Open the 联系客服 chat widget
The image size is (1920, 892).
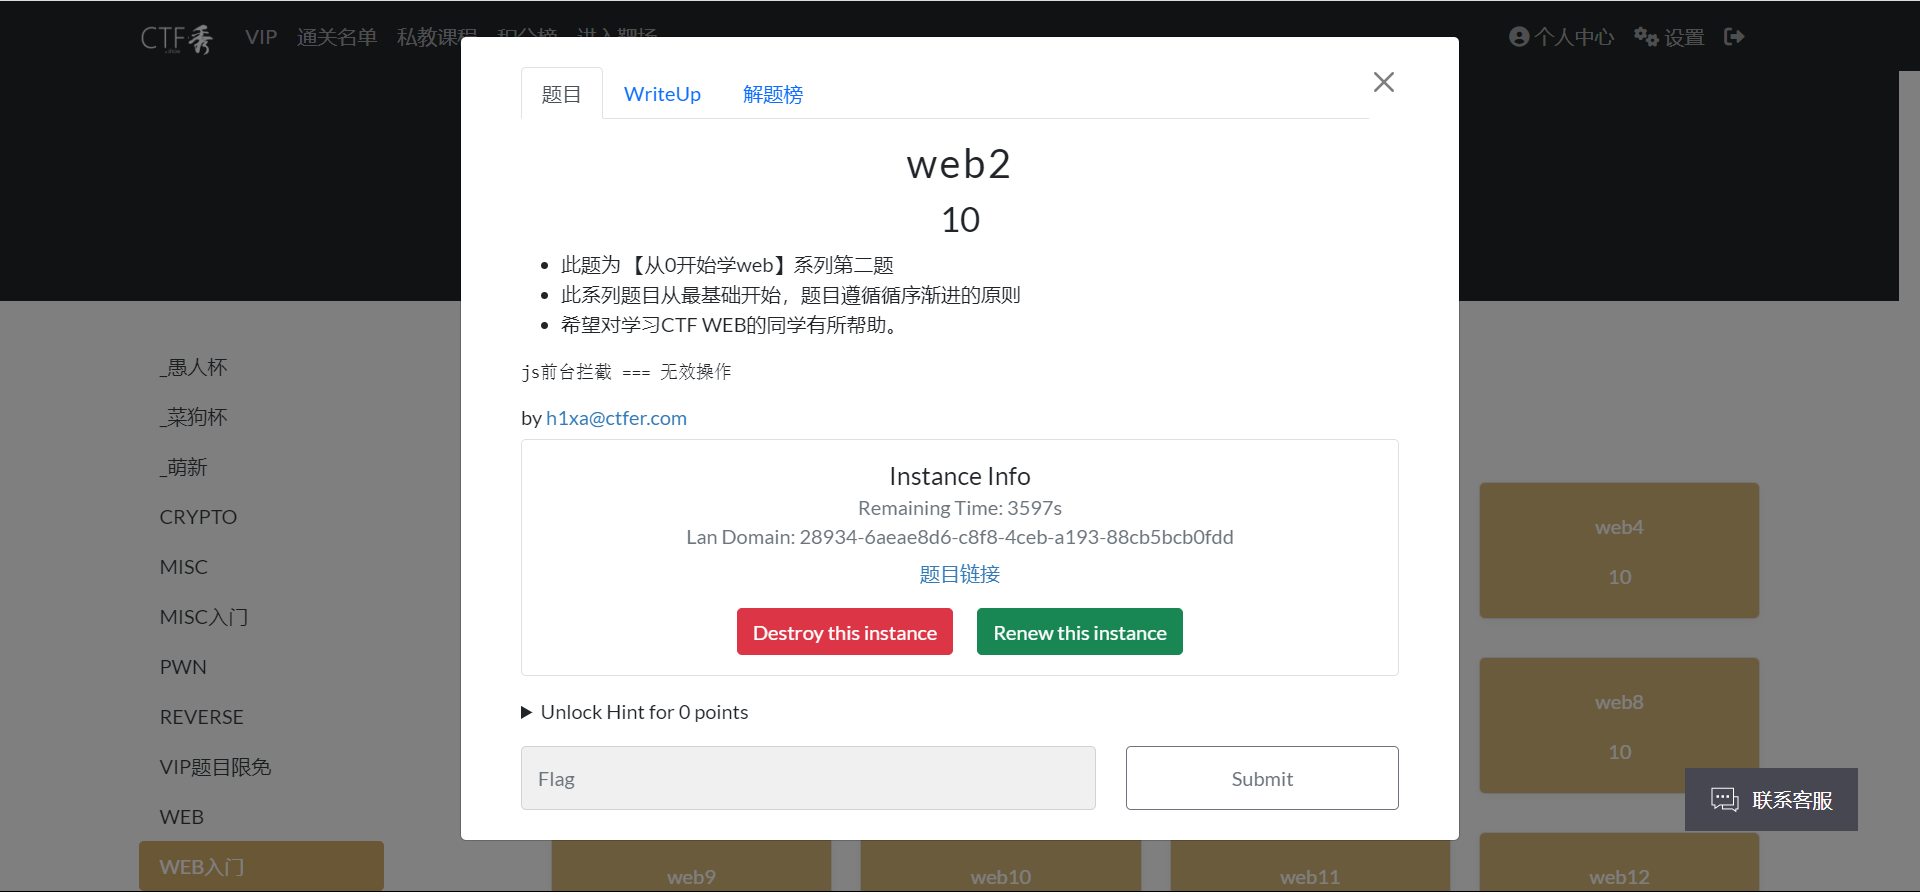pyautogui.click(x=1771, y=799)
